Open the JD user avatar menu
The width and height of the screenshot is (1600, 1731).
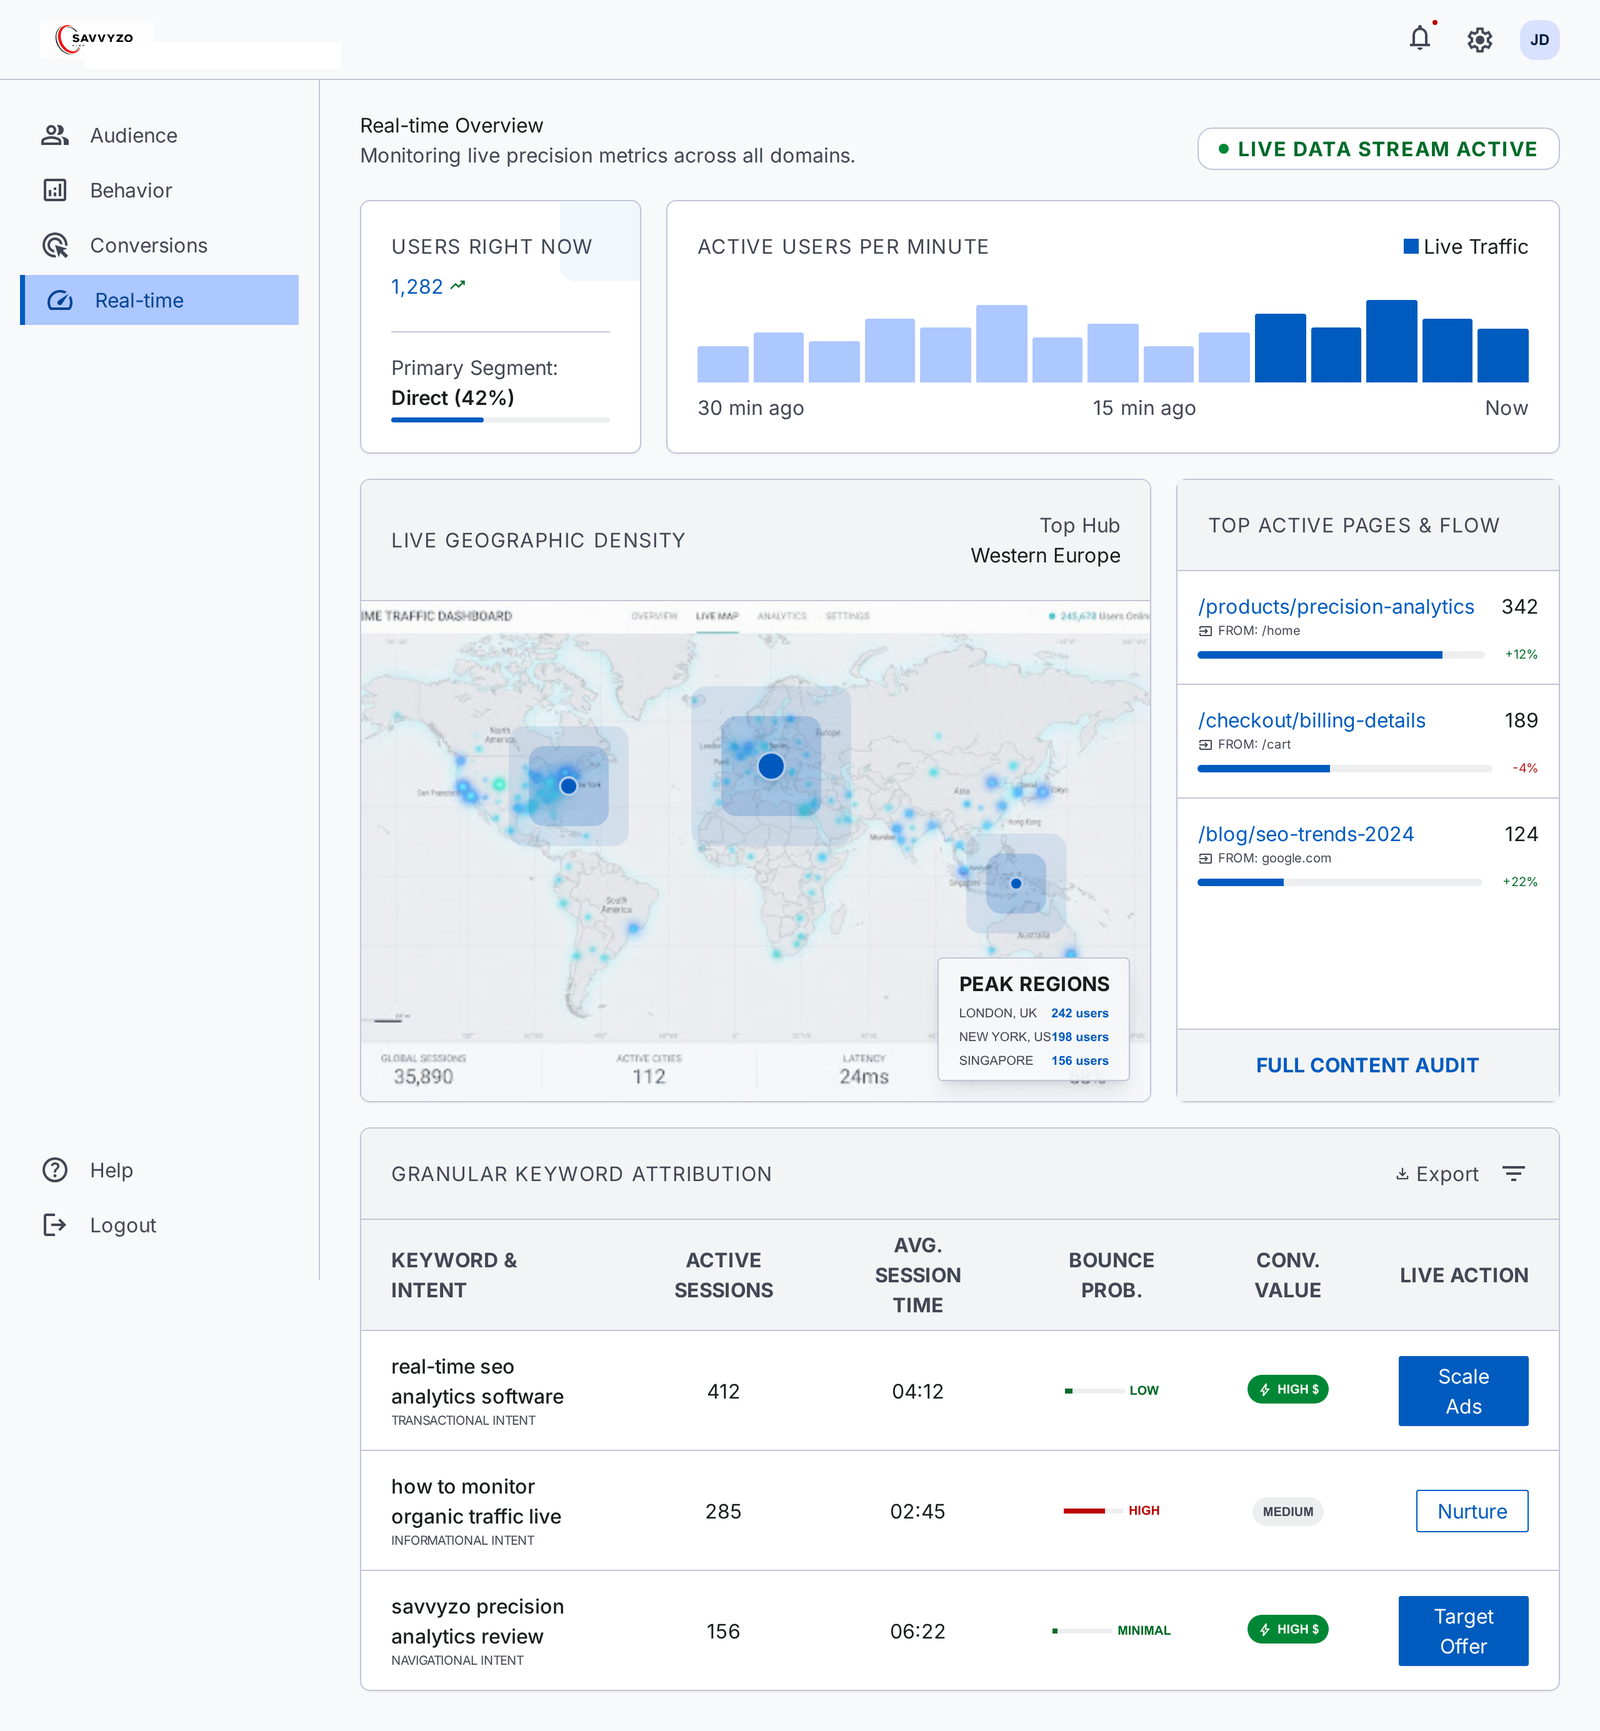pyautogui.click(x=1540, y=40)
